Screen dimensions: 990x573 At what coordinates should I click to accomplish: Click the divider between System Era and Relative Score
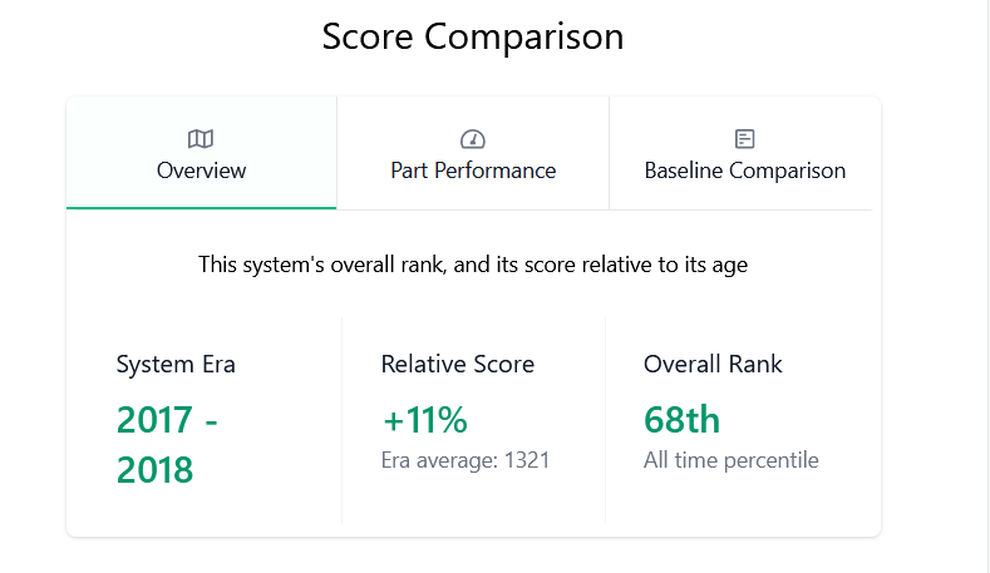click(342, 420)
